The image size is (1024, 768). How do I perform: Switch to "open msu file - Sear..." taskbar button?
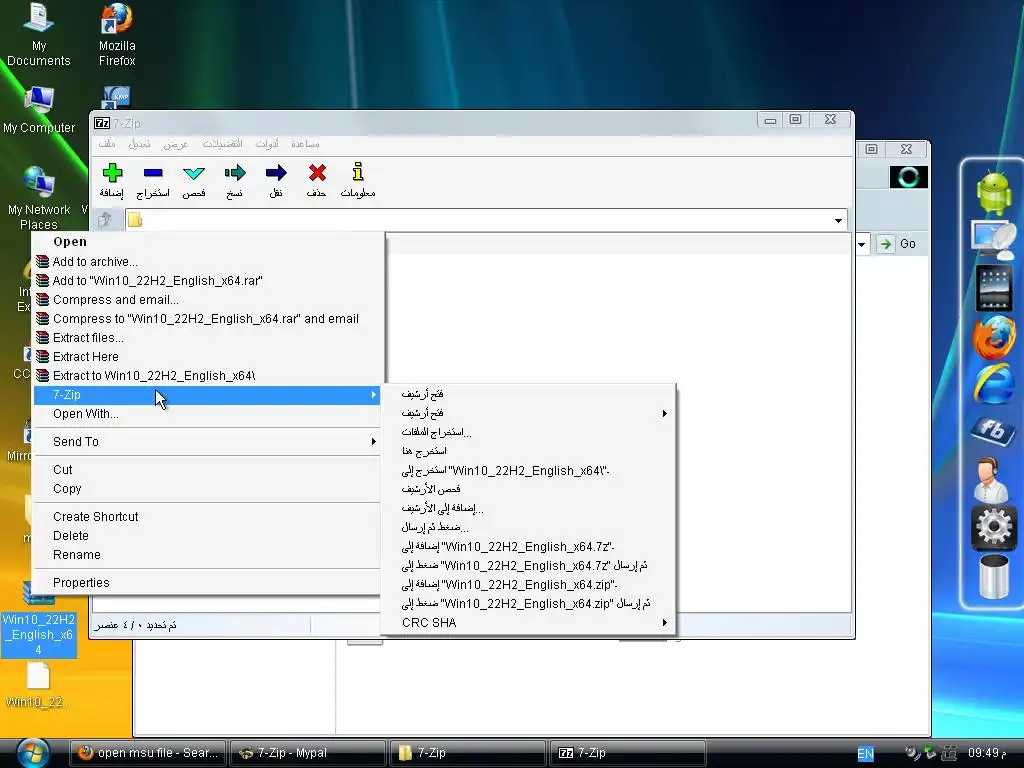pyautogui.click(x=148, y=753)
